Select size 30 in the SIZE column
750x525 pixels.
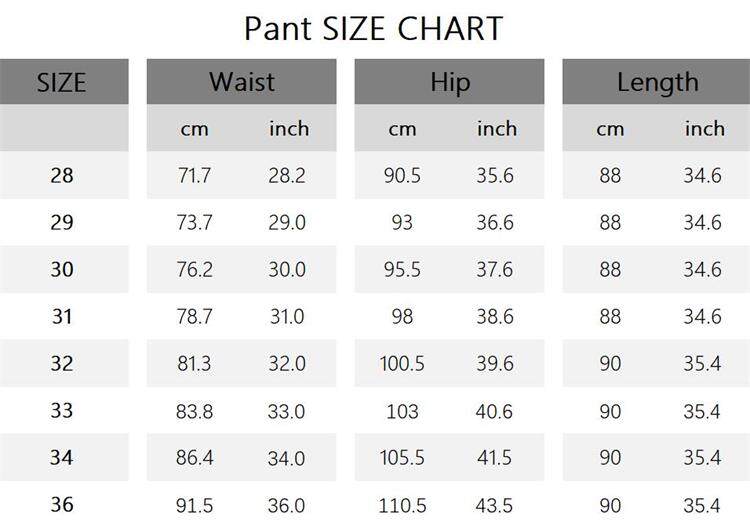62,270
